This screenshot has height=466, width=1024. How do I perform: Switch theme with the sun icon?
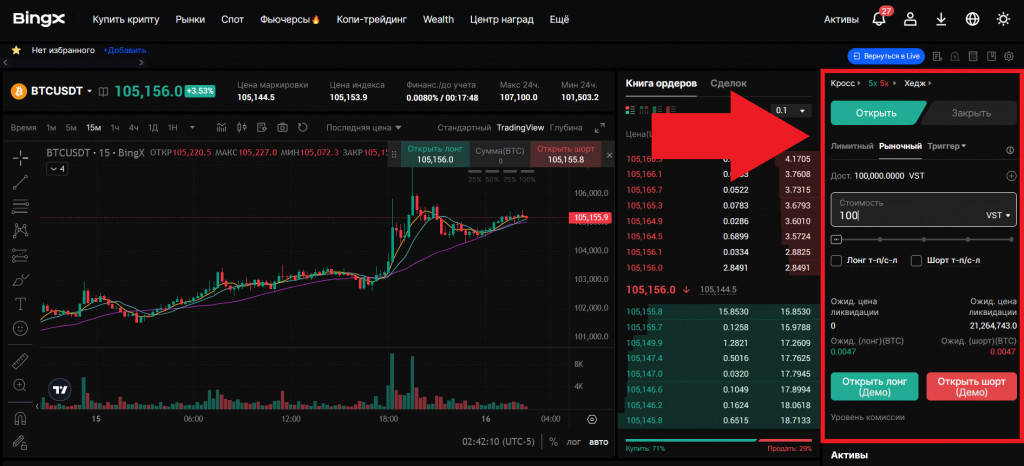(1004, 19)
